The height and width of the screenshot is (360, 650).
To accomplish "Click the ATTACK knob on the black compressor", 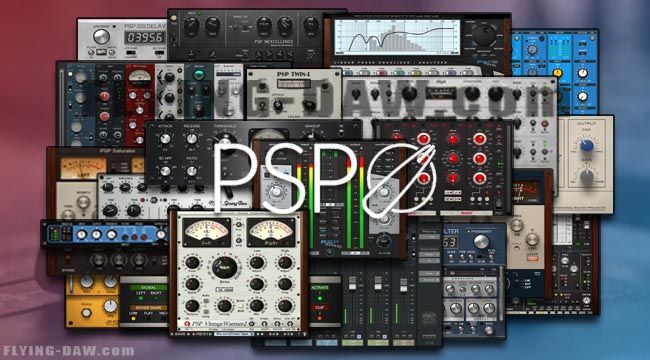I will [165, 139].
